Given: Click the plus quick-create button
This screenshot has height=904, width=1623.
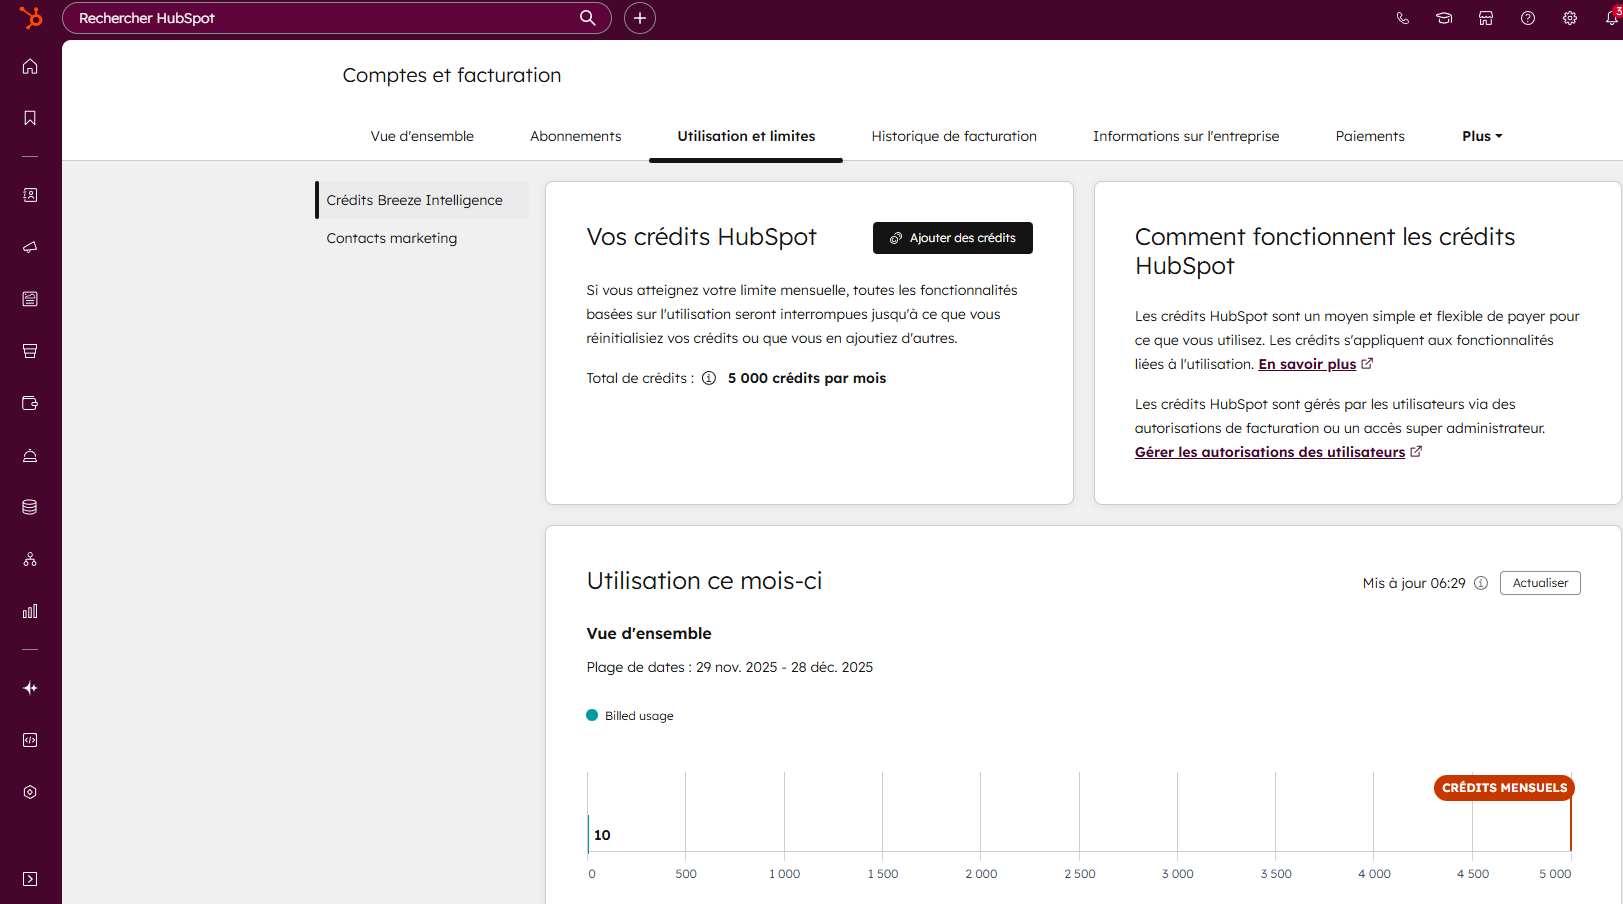Looking at the screenshot, I should pyautogui.click(x=640, y=18).
